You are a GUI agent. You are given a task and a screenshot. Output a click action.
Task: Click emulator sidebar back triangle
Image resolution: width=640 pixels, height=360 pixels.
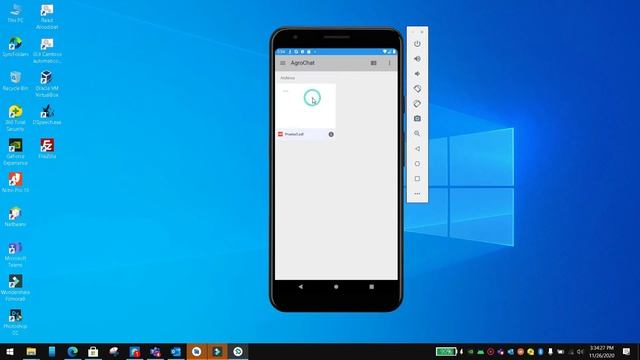417,149
